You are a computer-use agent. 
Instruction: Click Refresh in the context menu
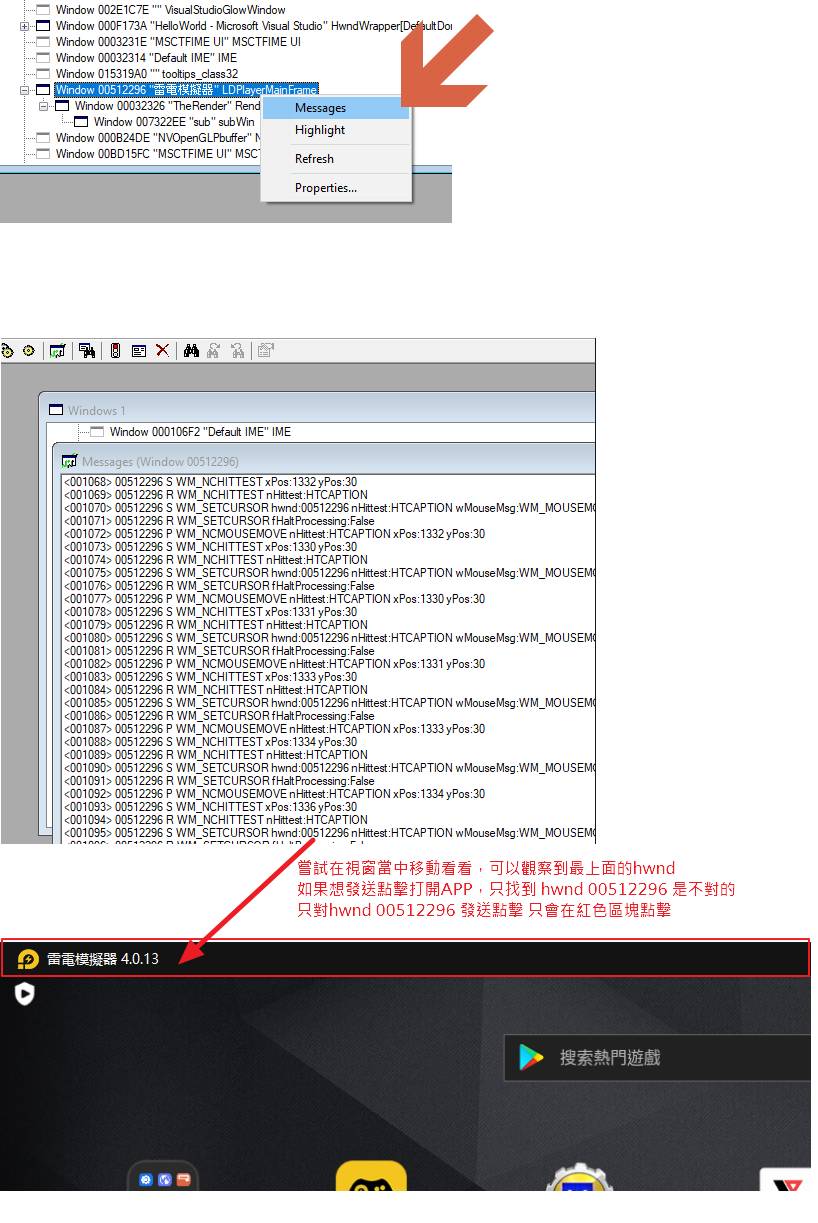(x=314, y=159)
